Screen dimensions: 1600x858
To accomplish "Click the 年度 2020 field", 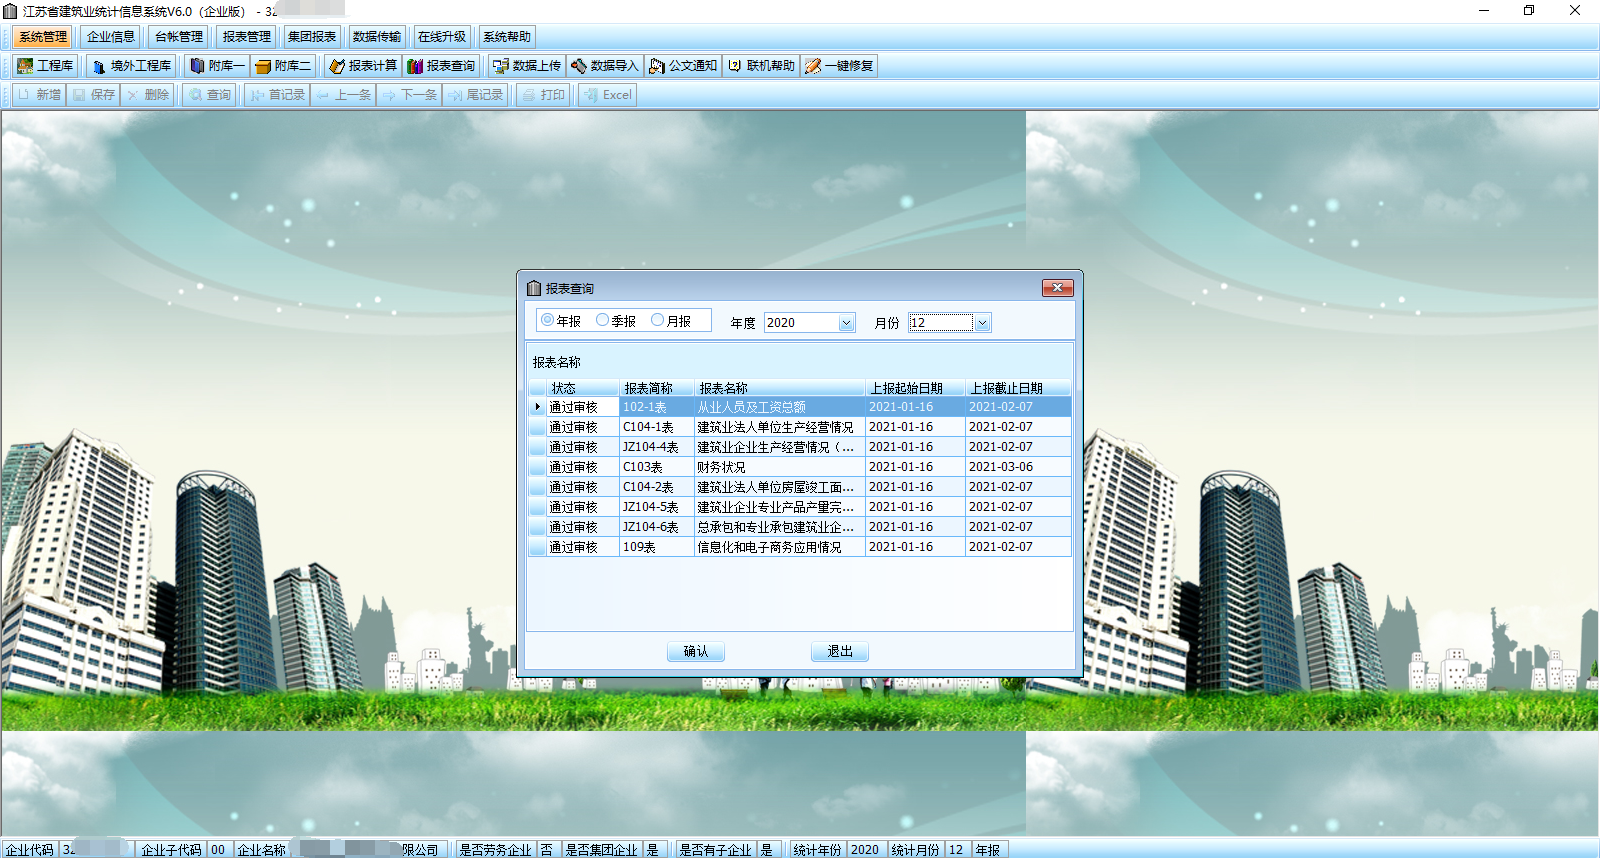I will [802, 323].
